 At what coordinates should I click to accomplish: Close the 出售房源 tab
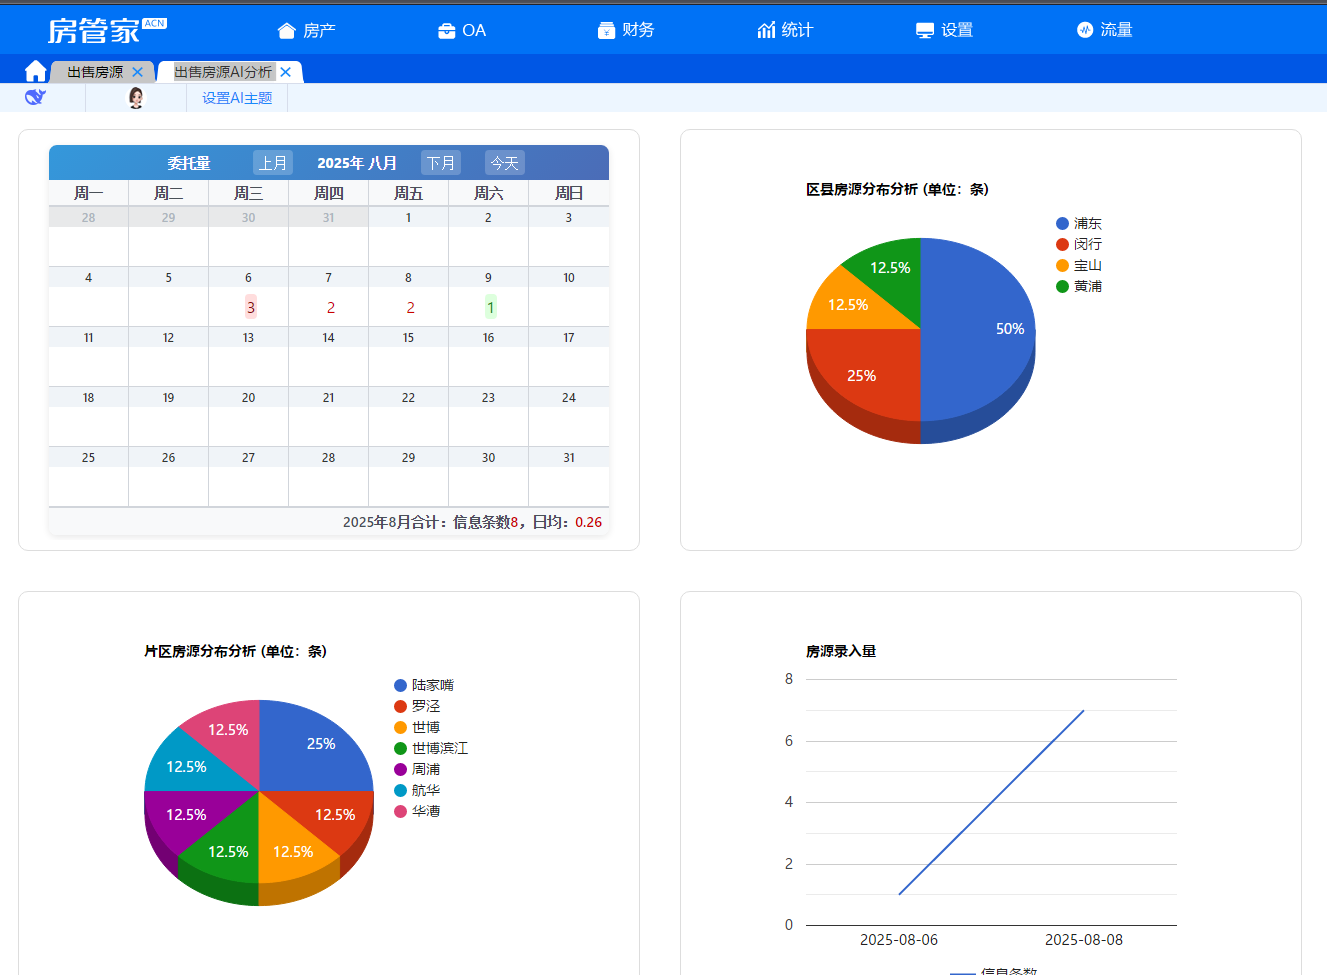coord(138,72)
